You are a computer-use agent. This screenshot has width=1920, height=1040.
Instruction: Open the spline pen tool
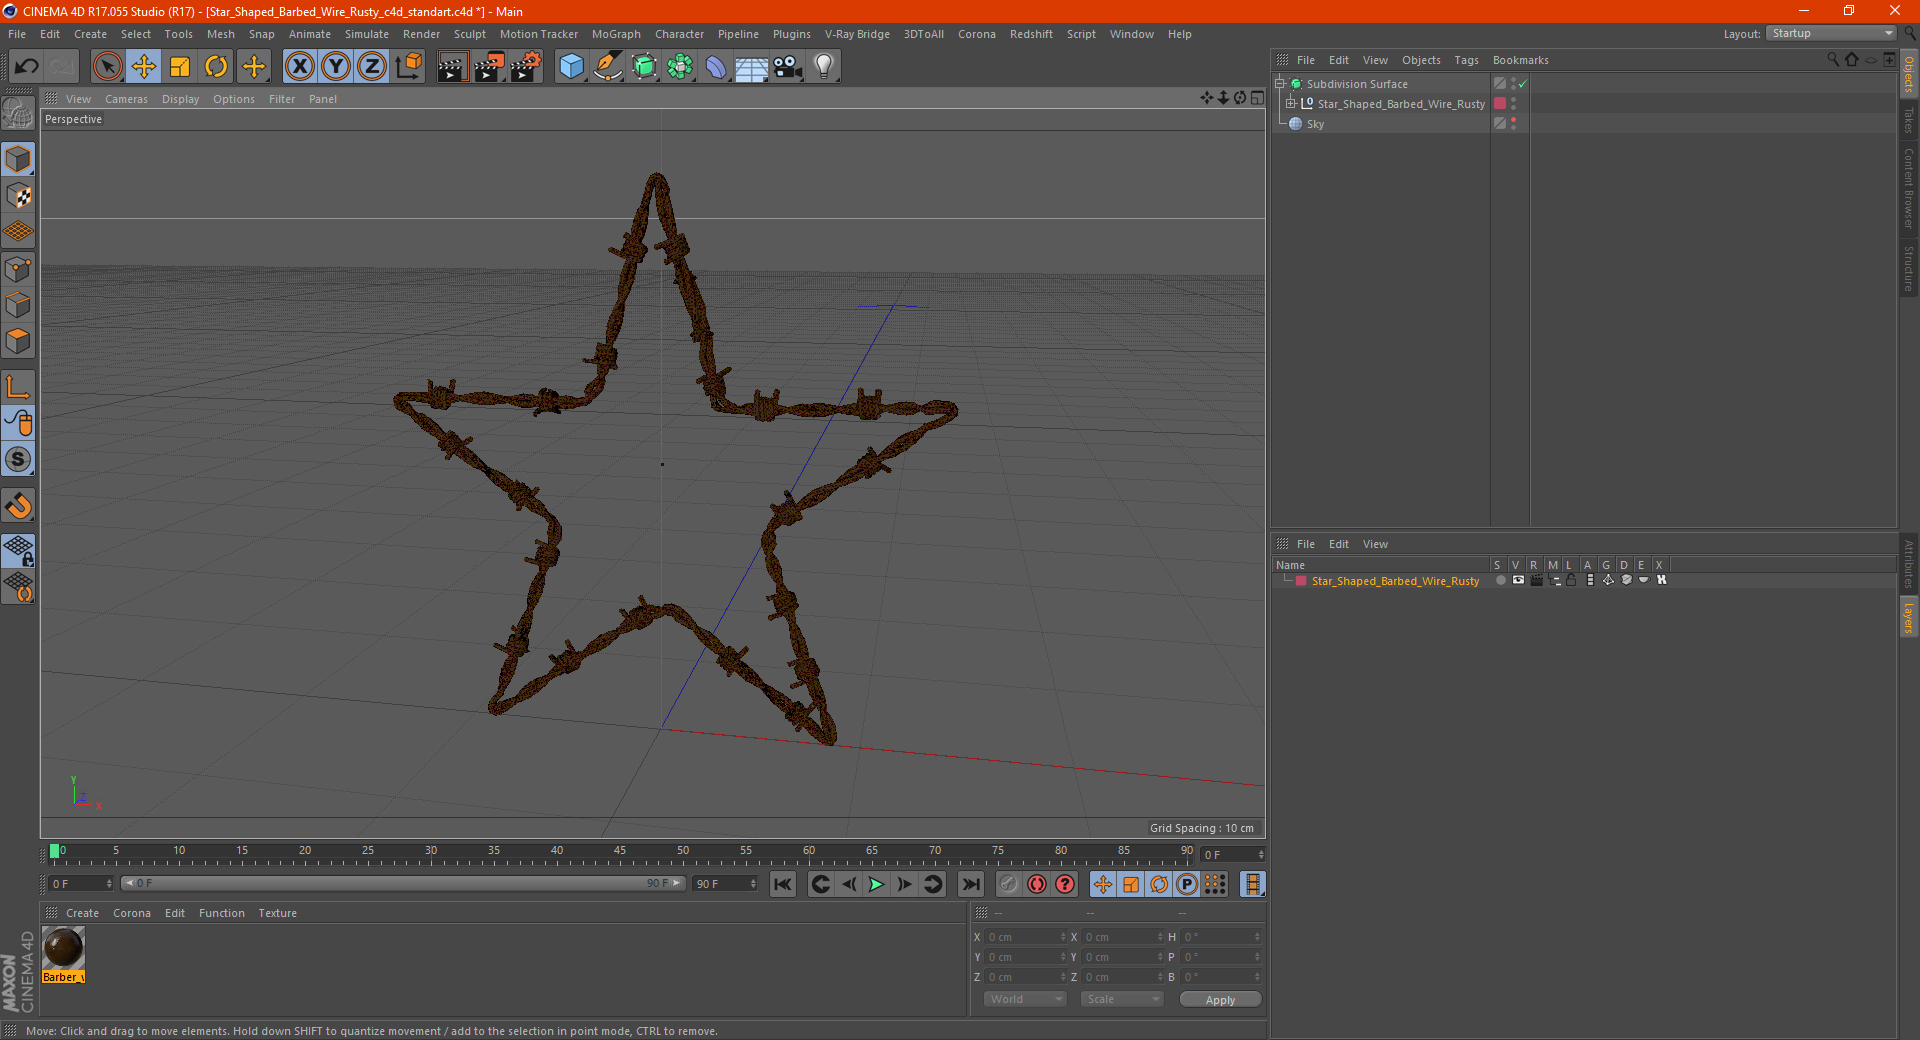point(607,67)
